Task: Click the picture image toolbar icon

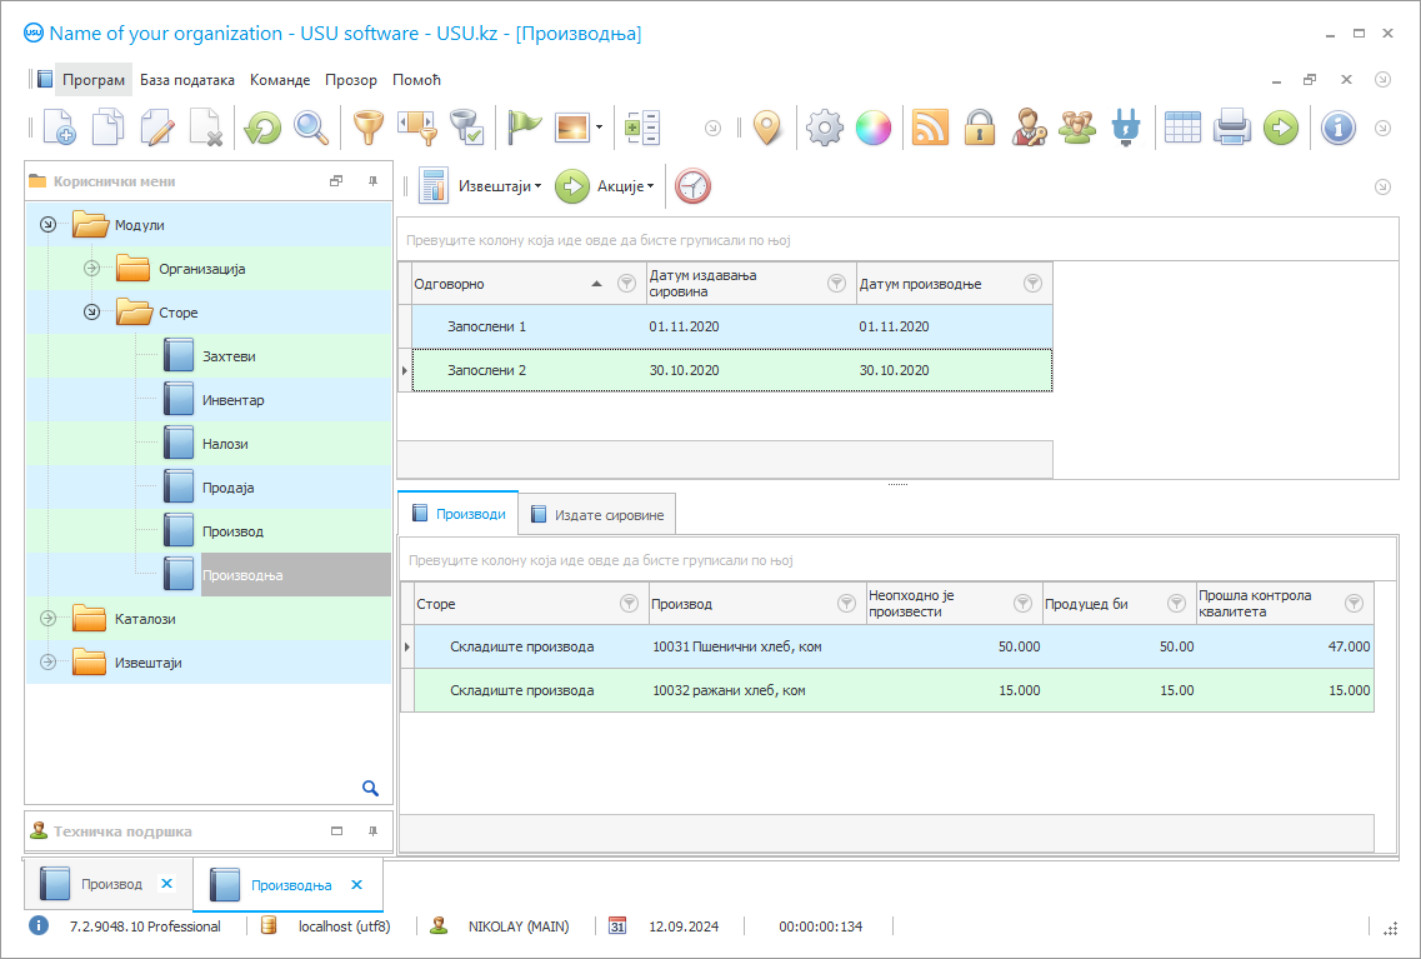Action: [x=572, y=127]
